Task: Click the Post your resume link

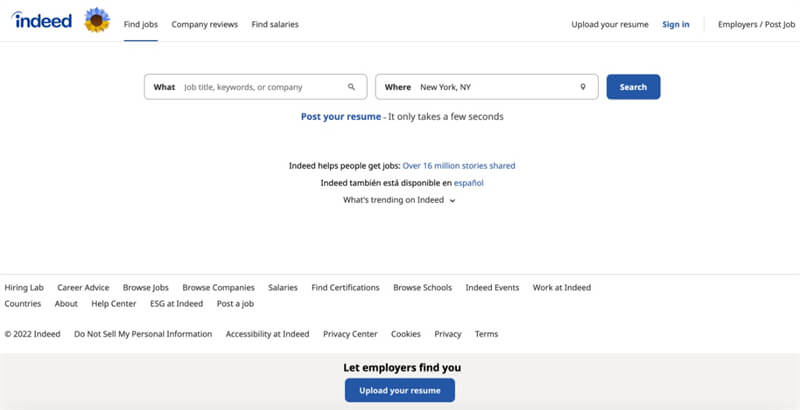Action: (x=341, y=117)
